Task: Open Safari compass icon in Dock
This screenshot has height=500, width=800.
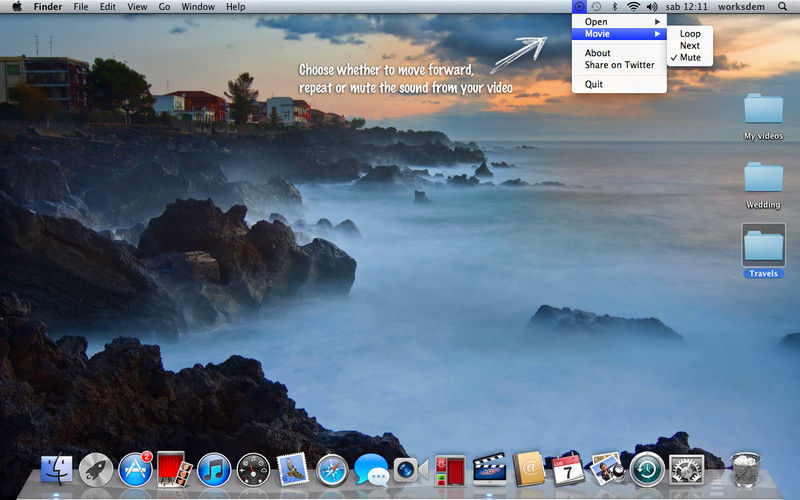Action: point(332,470)
